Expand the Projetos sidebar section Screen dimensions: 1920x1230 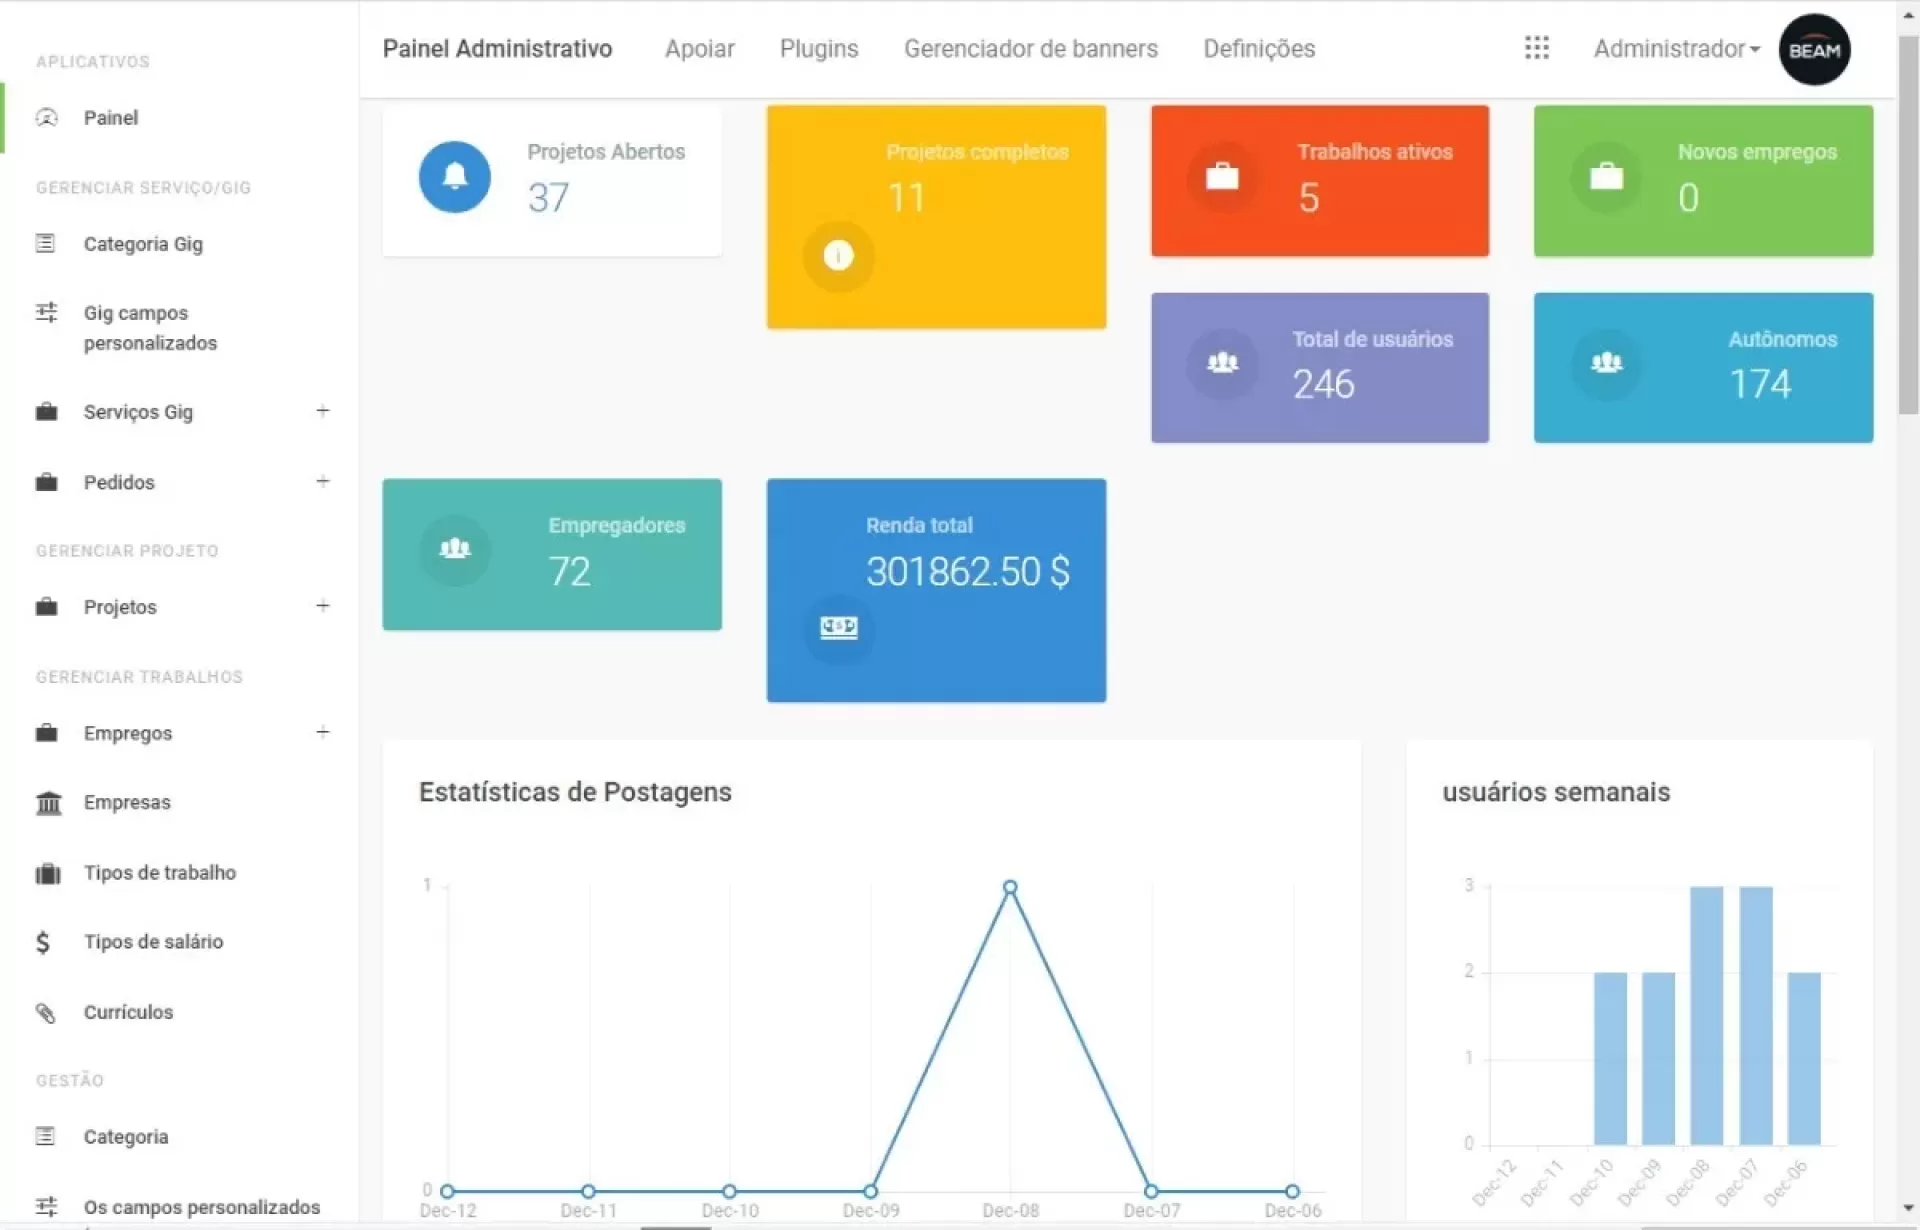tap(322, 606)
